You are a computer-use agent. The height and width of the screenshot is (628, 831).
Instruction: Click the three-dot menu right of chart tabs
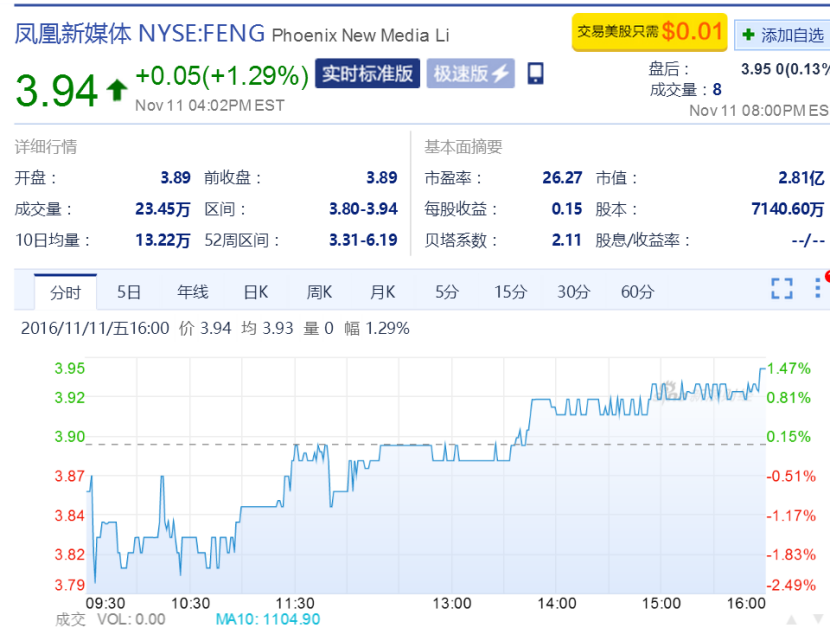(819, 289)
